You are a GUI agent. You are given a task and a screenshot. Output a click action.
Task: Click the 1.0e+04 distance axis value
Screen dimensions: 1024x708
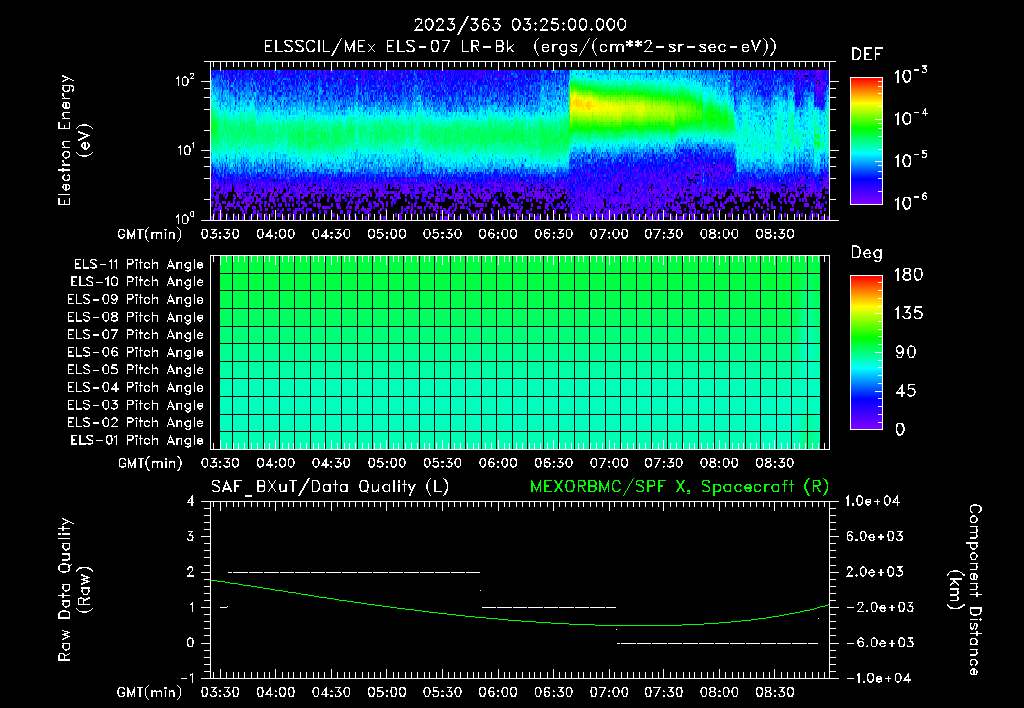click(872, 501)
